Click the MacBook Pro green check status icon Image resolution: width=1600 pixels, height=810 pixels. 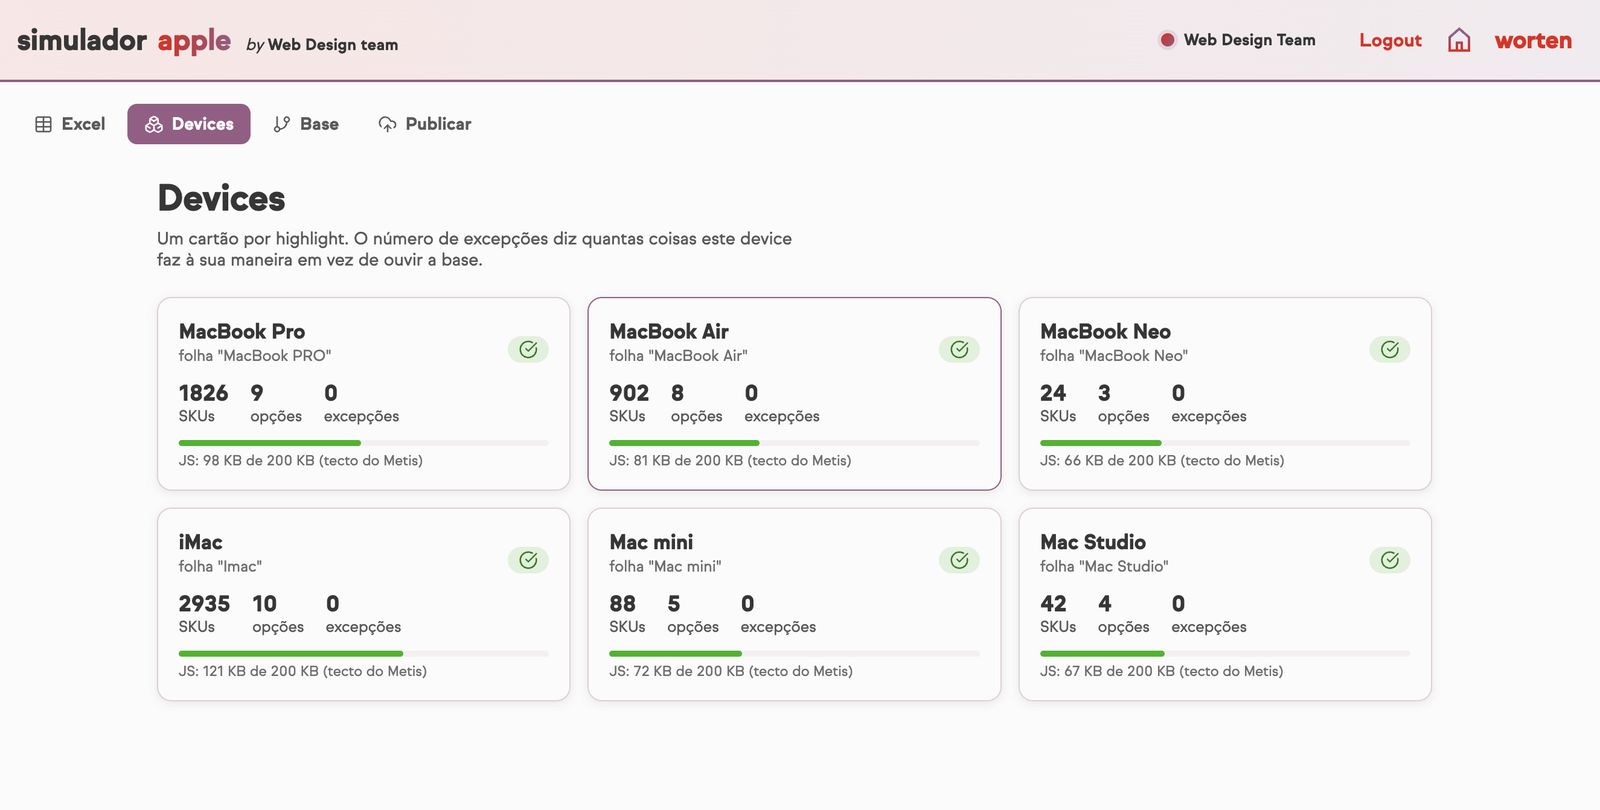(x=528, y=349)
